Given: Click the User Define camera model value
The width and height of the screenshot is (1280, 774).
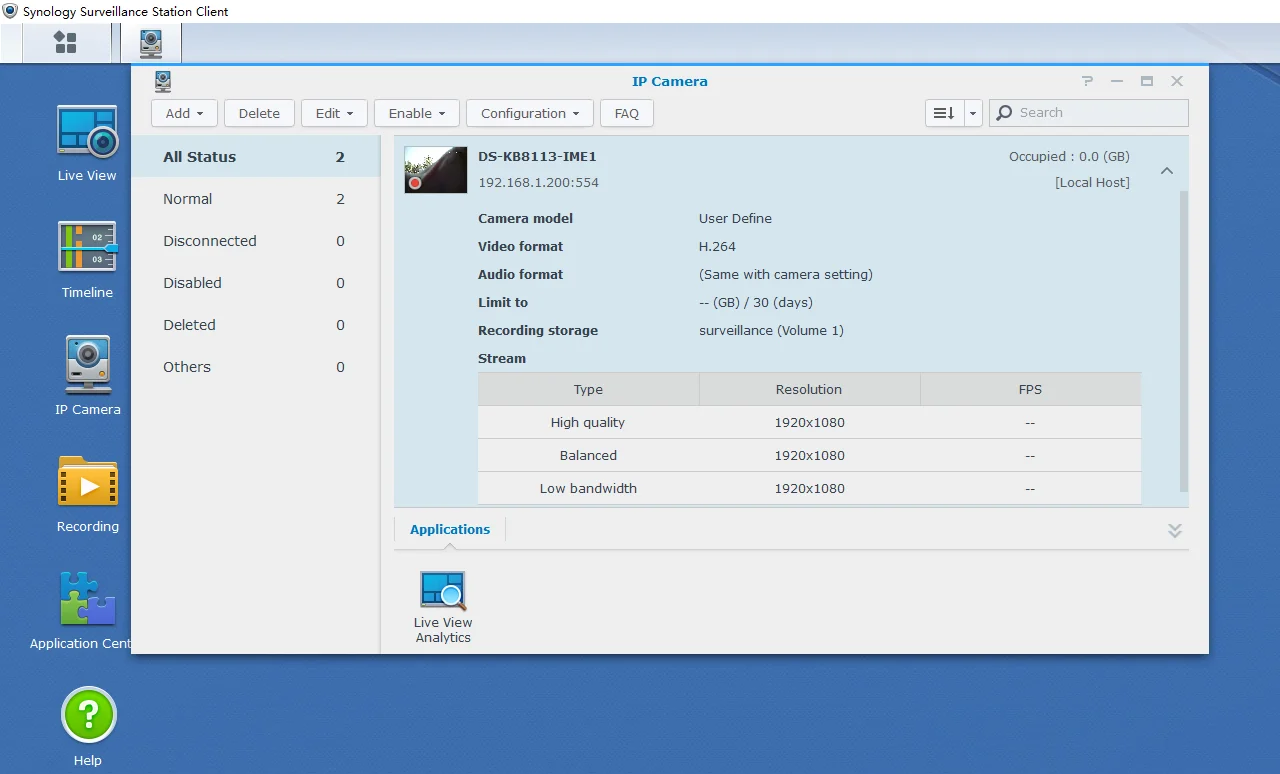Looking at the screenshot, I should pos(735,219).
